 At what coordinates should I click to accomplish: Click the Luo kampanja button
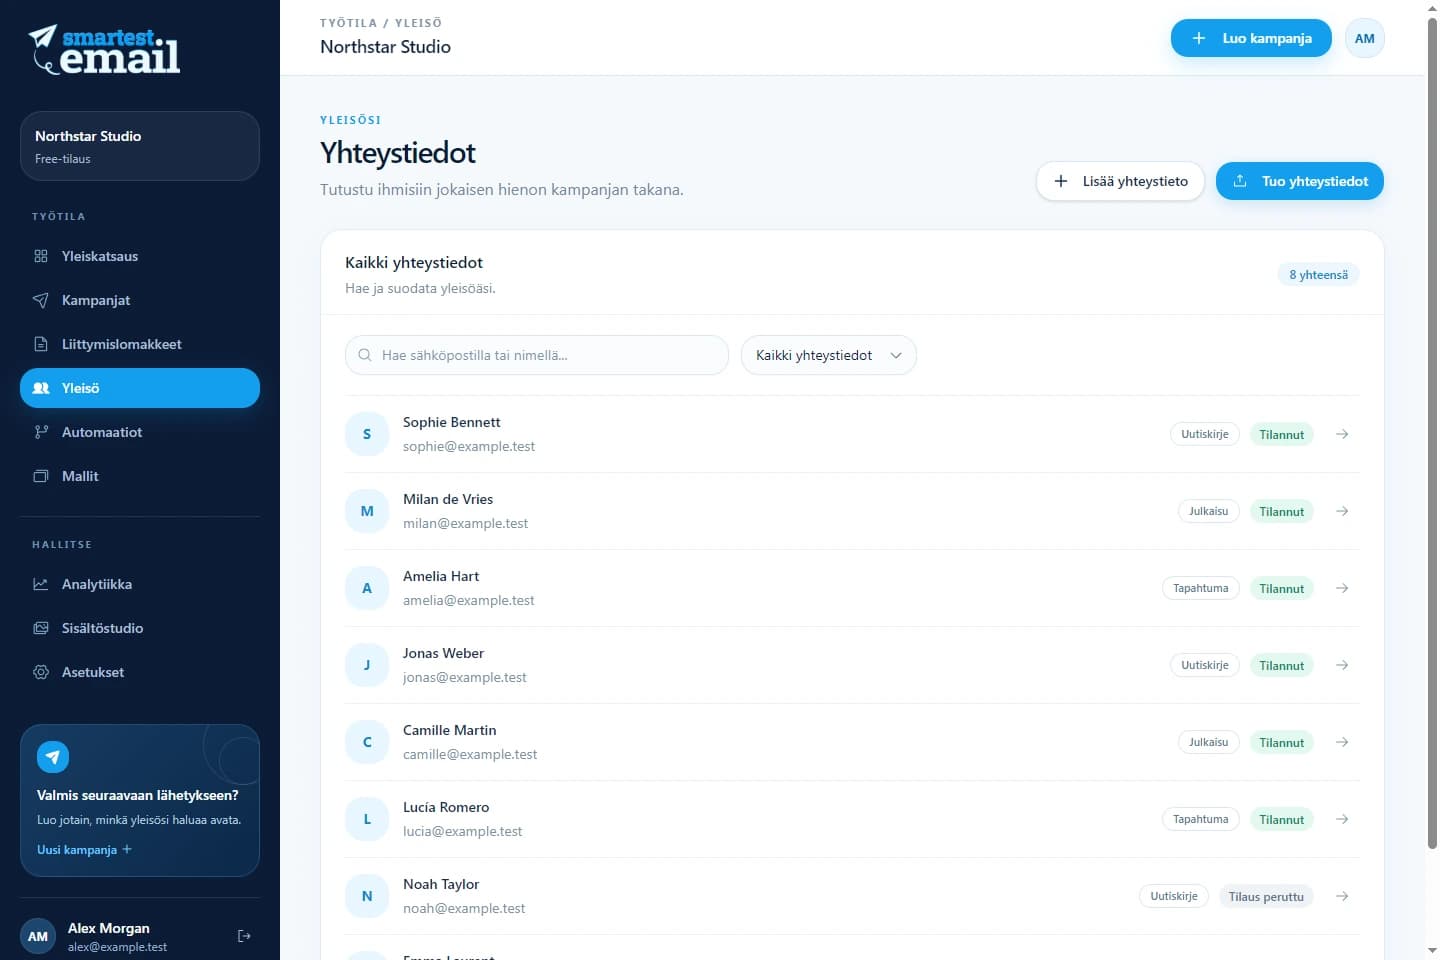point(1251,38)
